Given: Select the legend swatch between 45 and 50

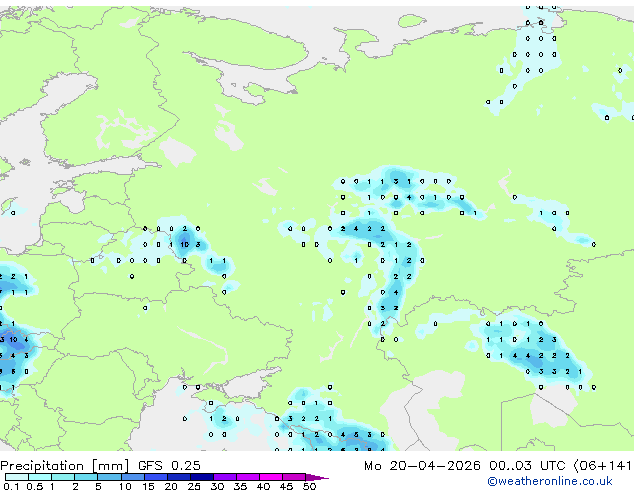Looking at the screenshot, I should pyautogui.click(x=294, y=477).
